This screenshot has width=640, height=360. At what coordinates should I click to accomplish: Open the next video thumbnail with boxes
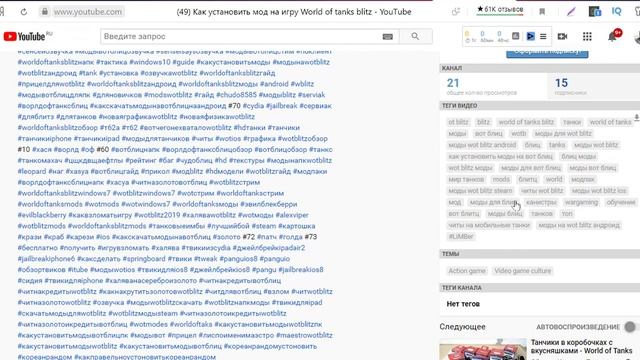tap(483, 349)
